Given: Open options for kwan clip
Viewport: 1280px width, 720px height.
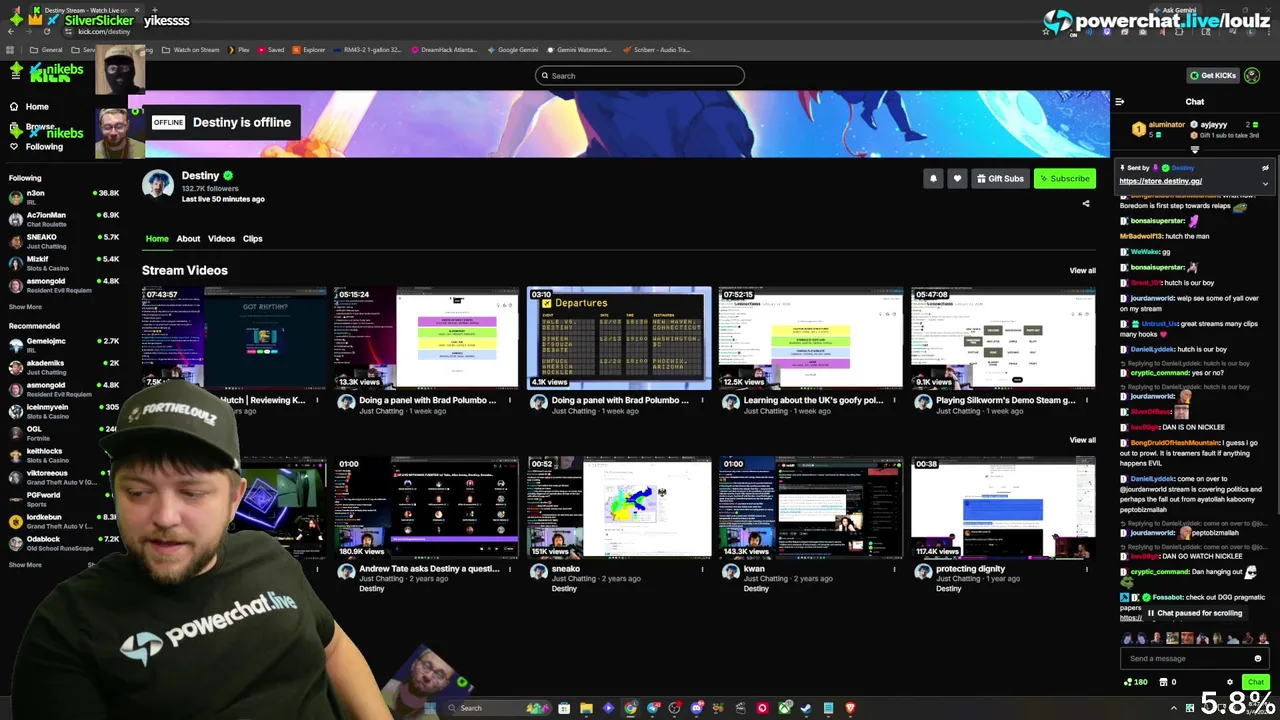Looking at the screenshot, I should [x=895, y=570].
